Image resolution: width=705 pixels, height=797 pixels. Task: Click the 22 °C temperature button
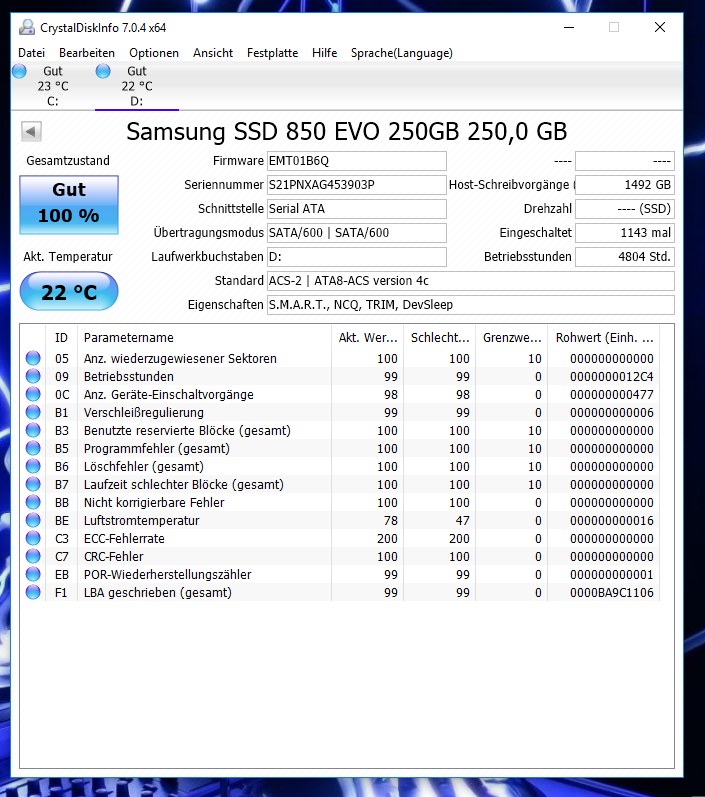(x=69, y=291)
